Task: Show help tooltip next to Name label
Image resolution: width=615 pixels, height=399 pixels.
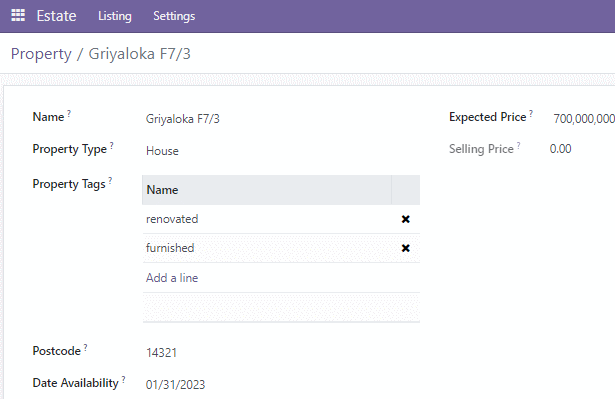Action: [x=69, y=113]
